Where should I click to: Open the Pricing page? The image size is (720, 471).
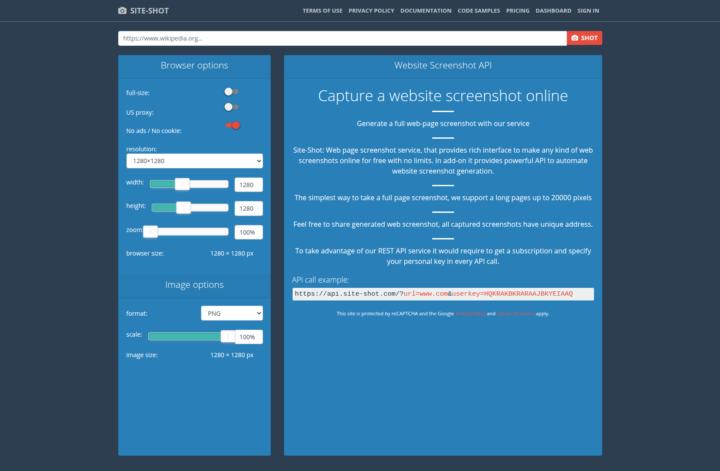518,11
